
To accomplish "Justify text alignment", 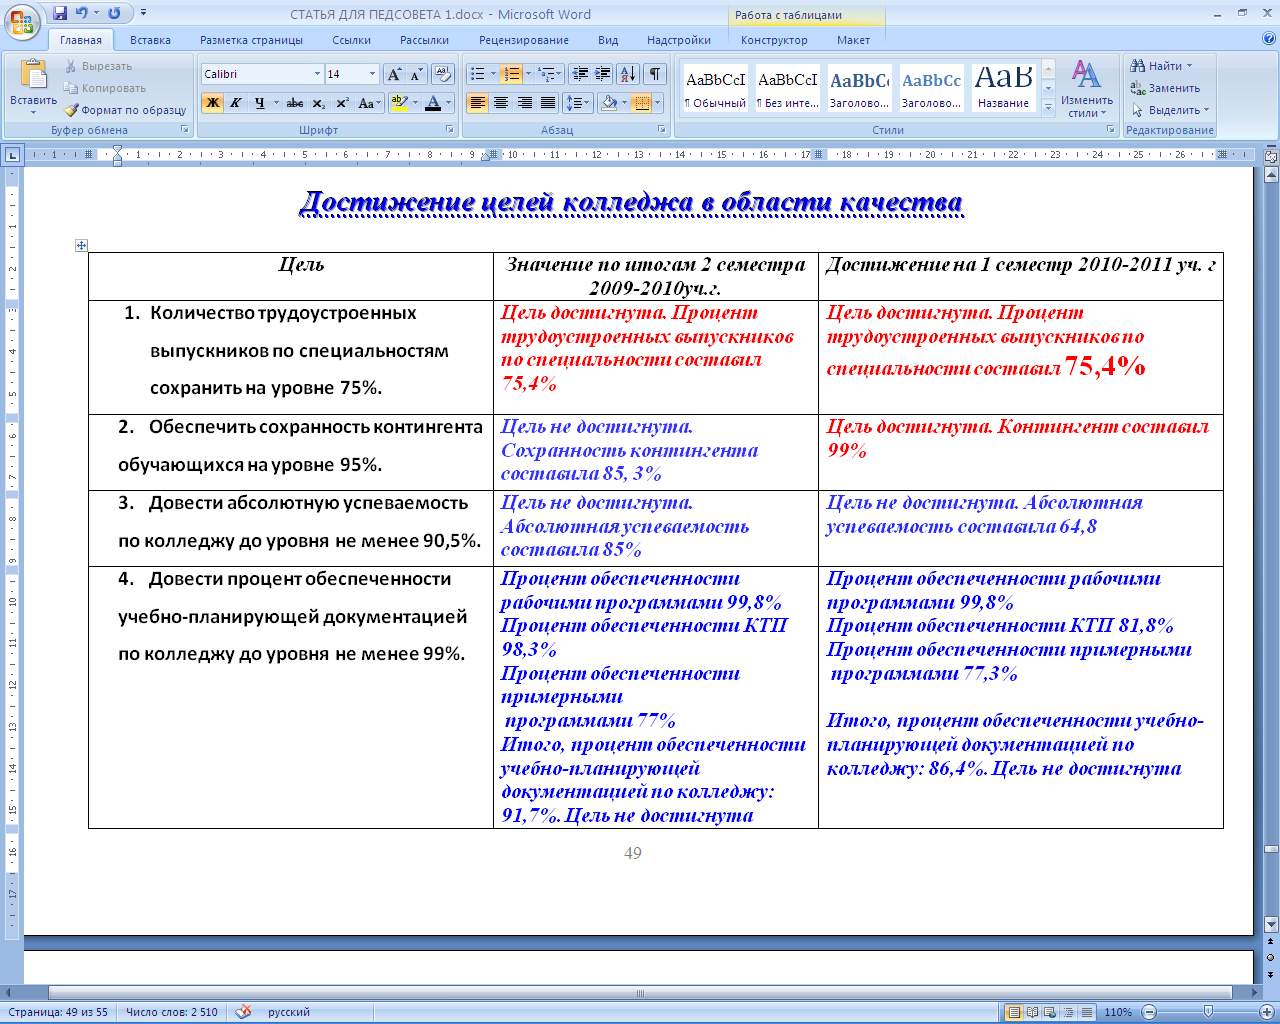I will point(548,103).
